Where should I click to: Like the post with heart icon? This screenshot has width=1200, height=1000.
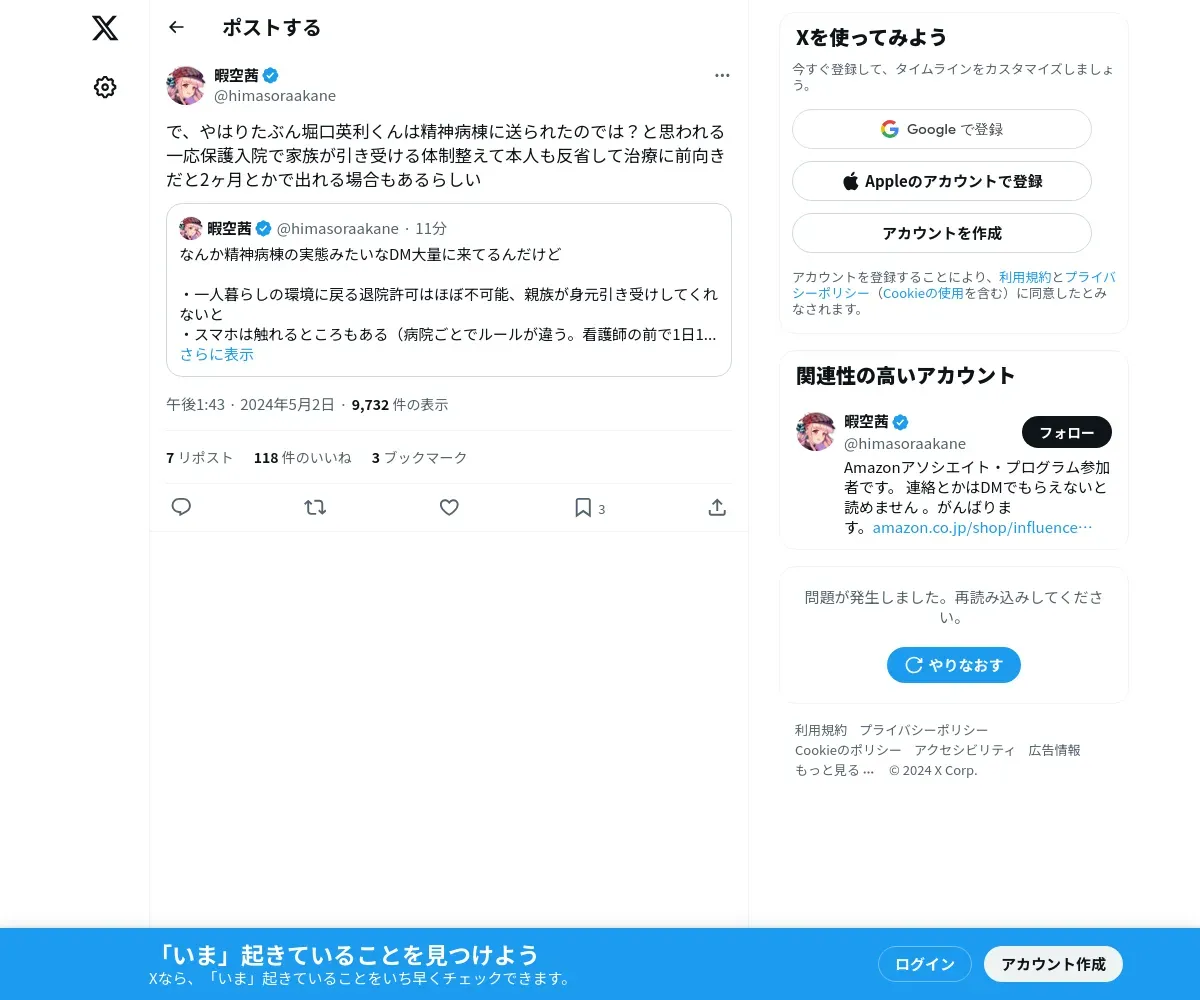click(x=449, y=507)
